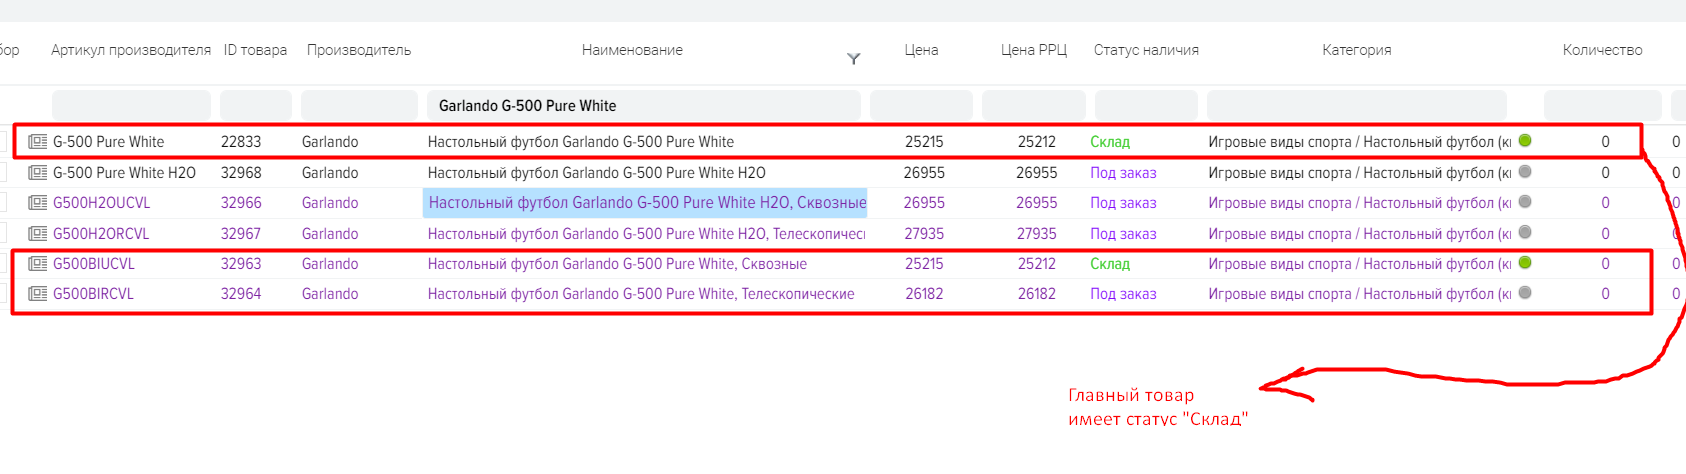This screenshot has width=1686, height=474.
Task: Click Под заказ status in G500BIRCVL row
Action: (x=1123, y=294)
